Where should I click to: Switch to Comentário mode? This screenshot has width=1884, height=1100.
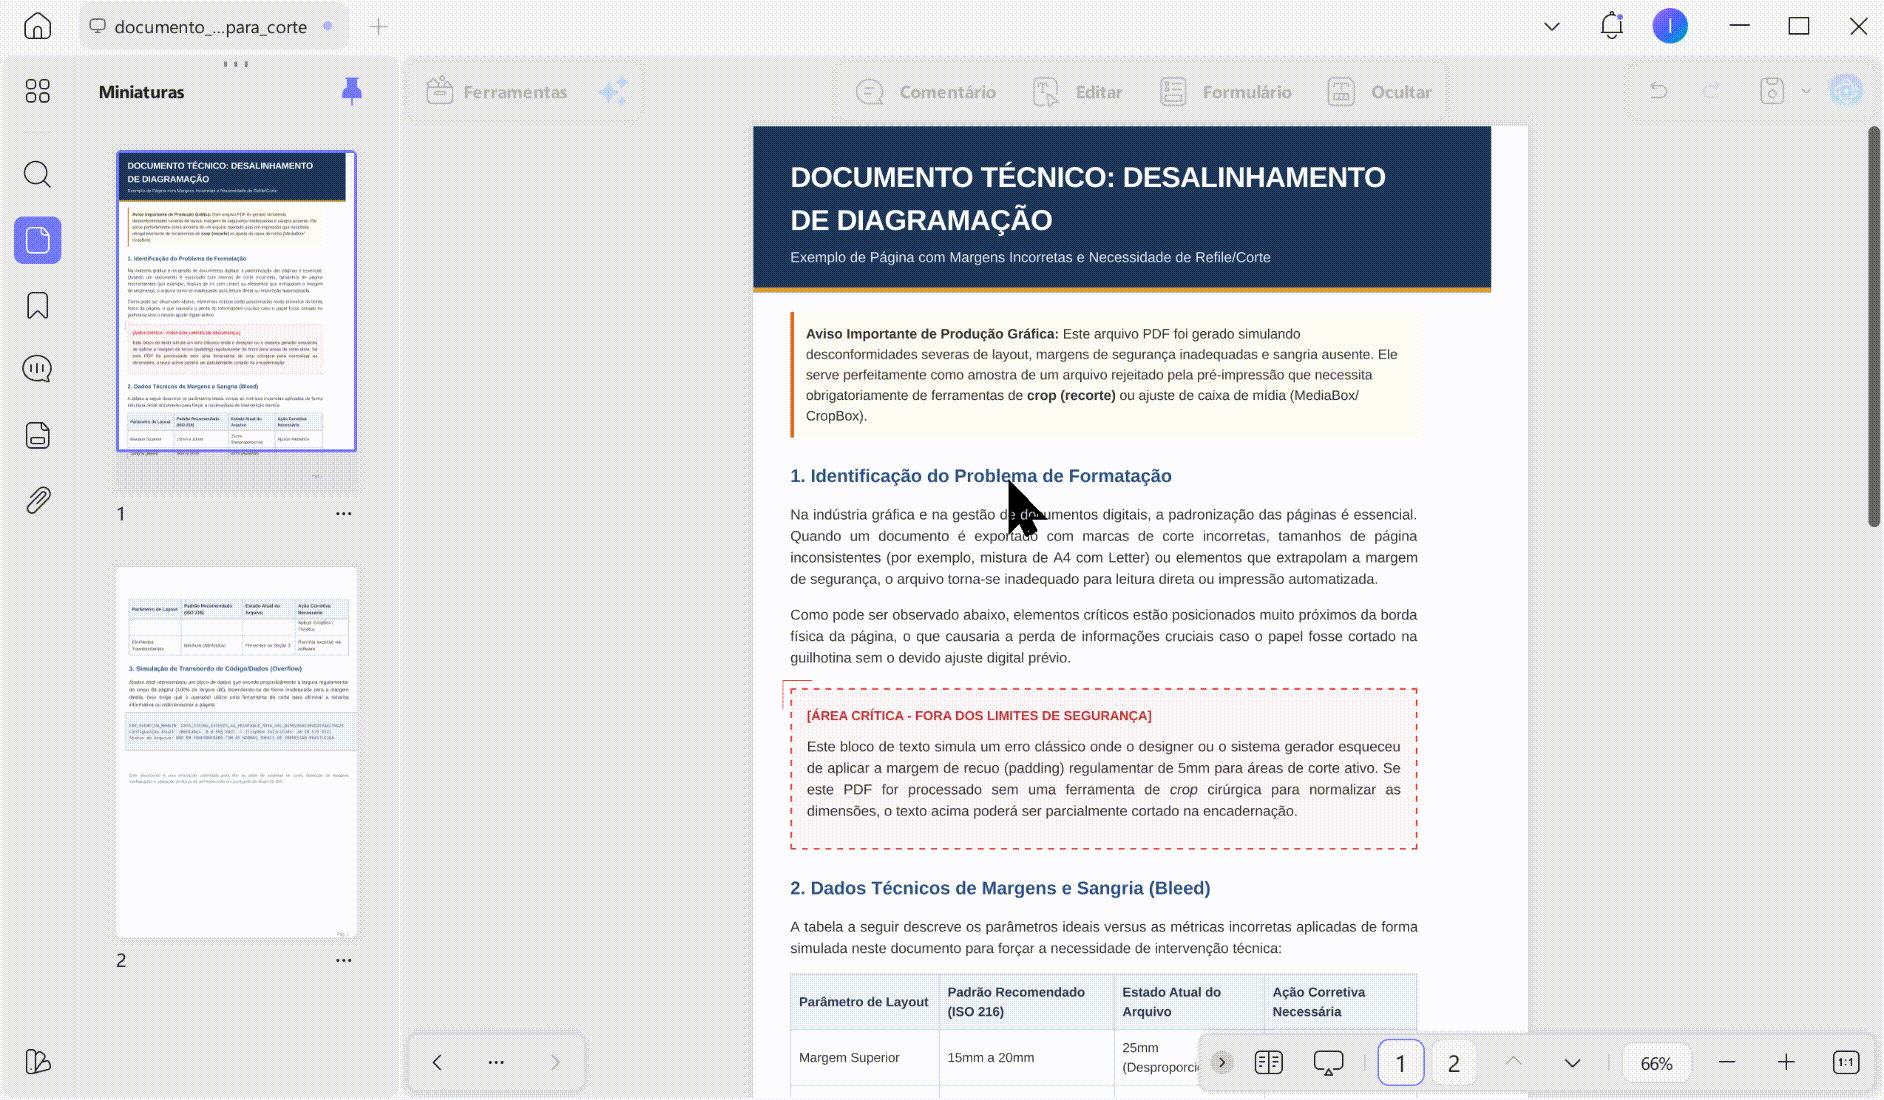pyautogui.click(x=926, y=92)
